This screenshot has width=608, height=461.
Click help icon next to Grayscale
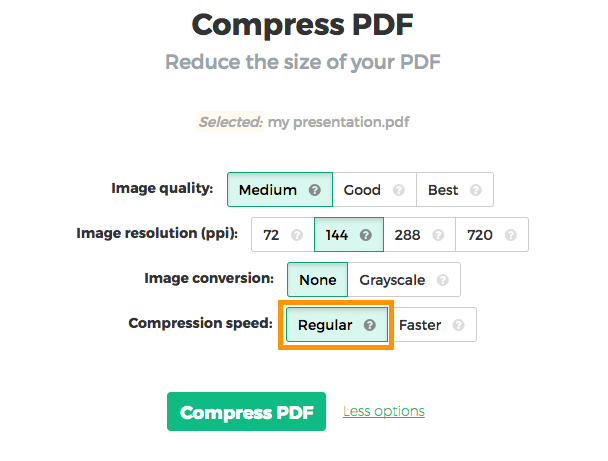pyautogui.click(x=442, y=281)
